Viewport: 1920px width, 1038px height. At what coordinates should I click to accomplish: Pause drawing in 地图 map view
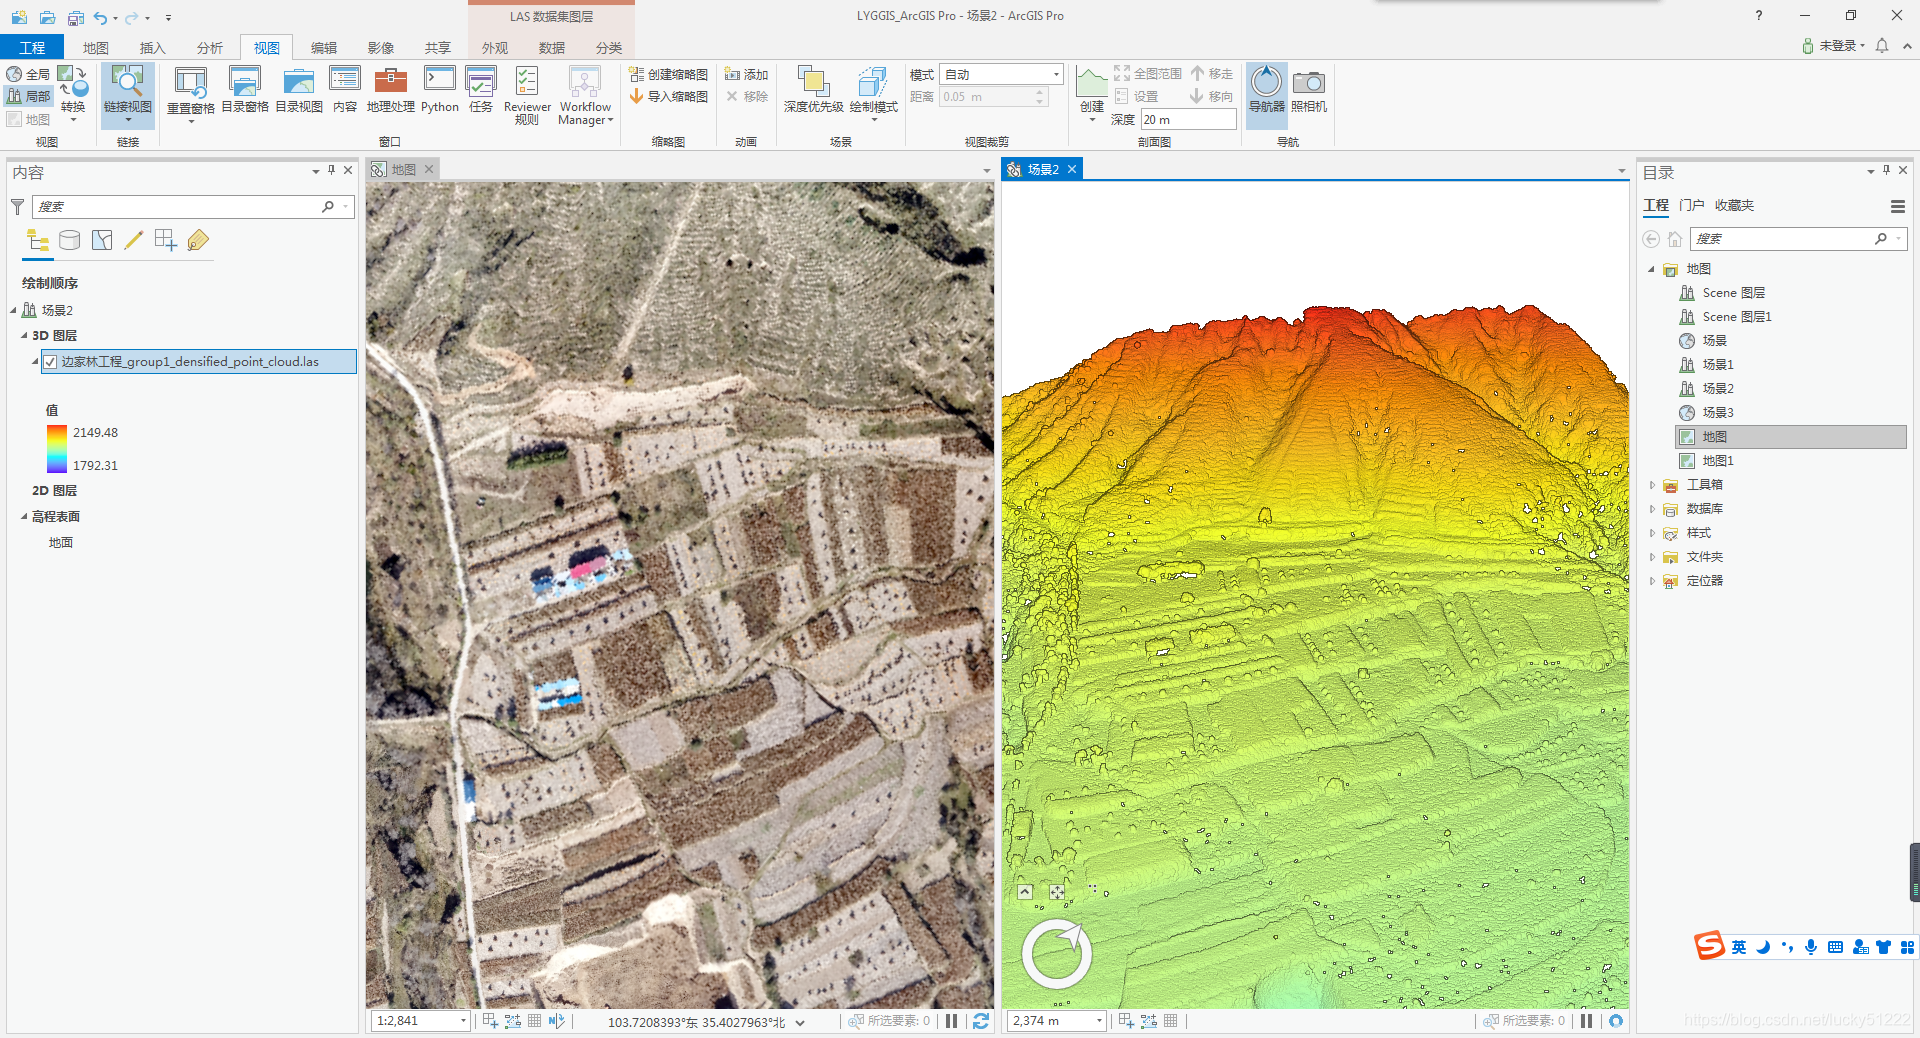(951, 1021)
